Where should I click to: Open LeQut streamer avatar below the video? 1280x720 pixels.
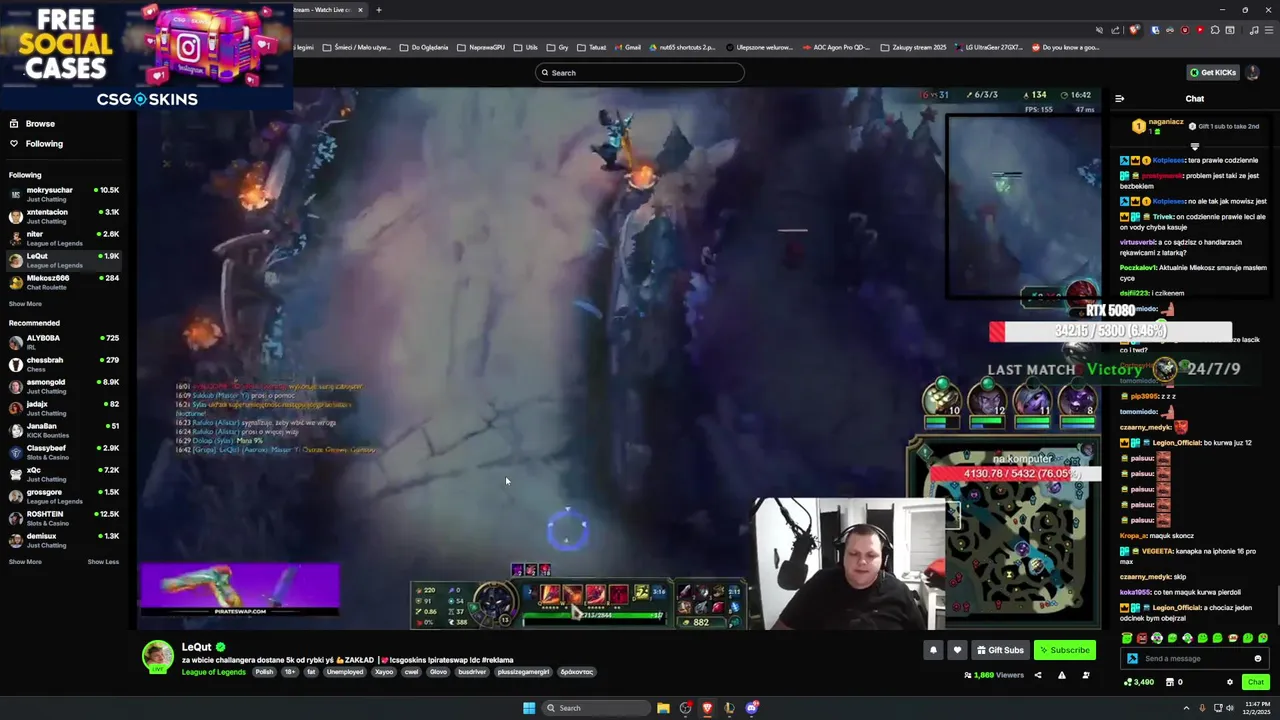(x=157, y=656)
